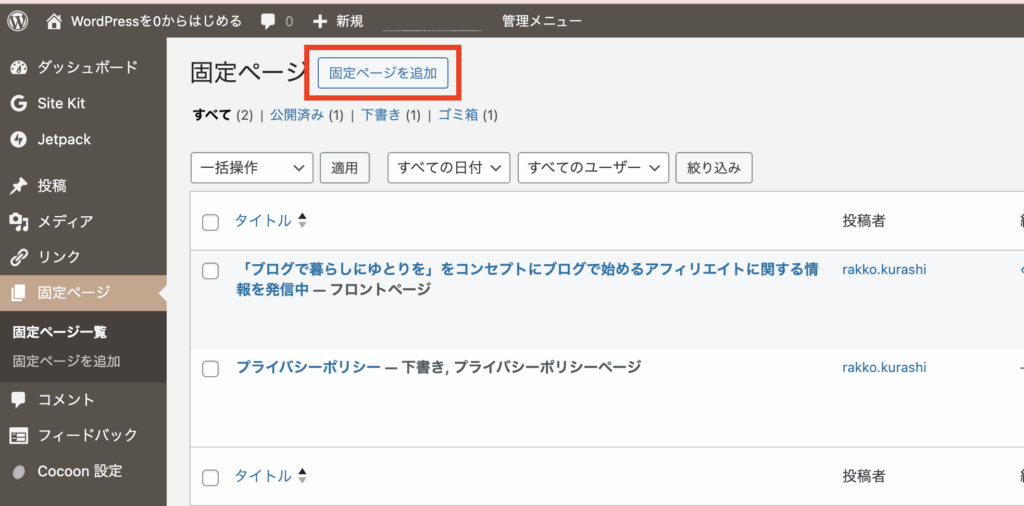Open the 「ブログで暮らしにゆとりを」 page title link
This screenshot has height=506, width=1024.
coord(527,279)
